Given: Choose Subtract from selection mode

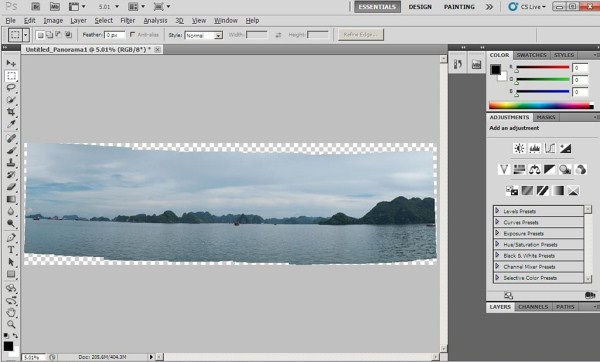Looking at the screenshot, I should tap(59, 35).
